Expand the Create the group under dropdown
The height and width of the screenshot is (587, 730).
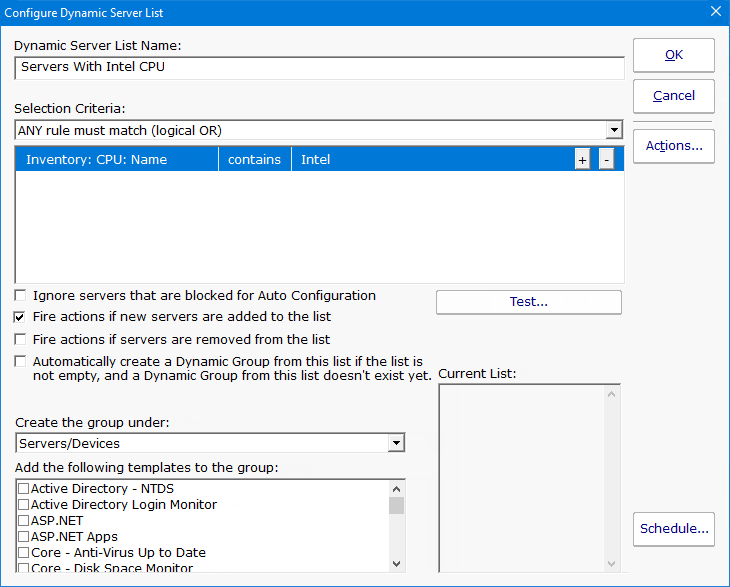(396, 443)
